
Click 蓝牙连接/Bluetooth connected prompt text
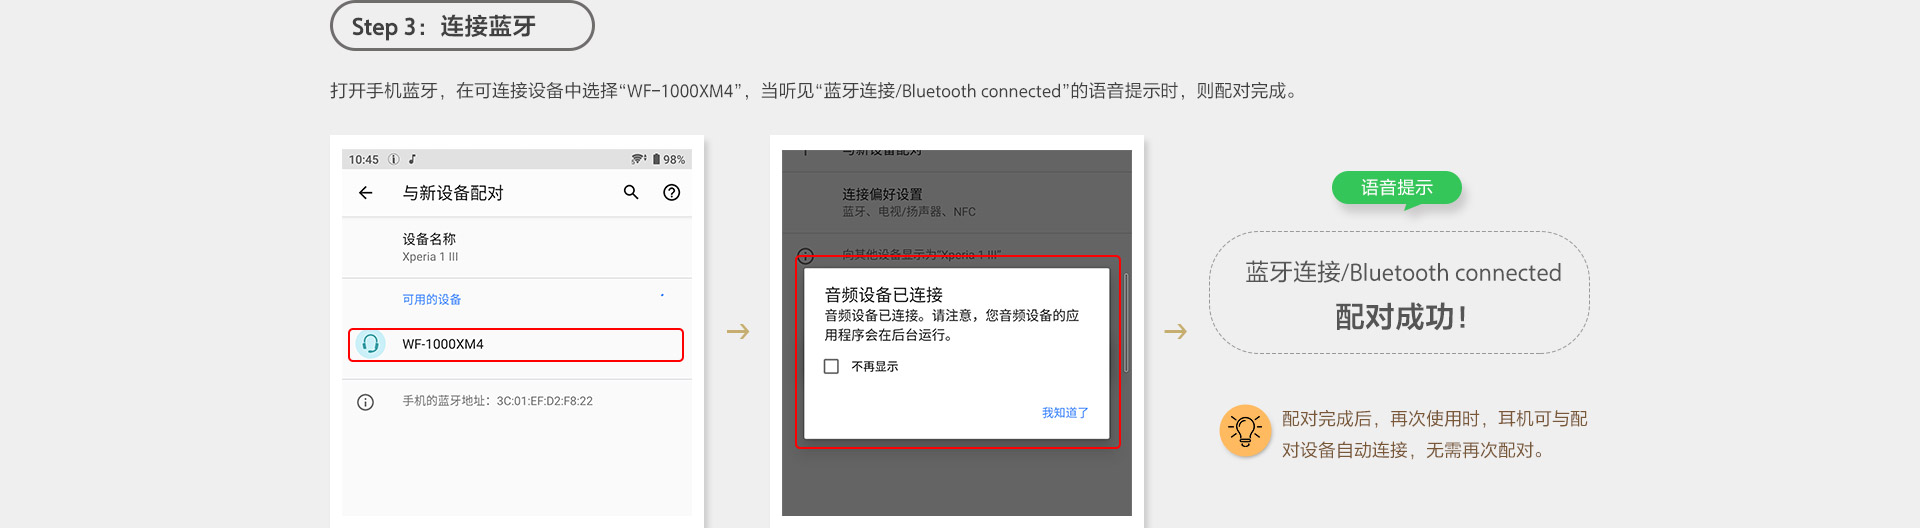click(x=1403, y=272)
